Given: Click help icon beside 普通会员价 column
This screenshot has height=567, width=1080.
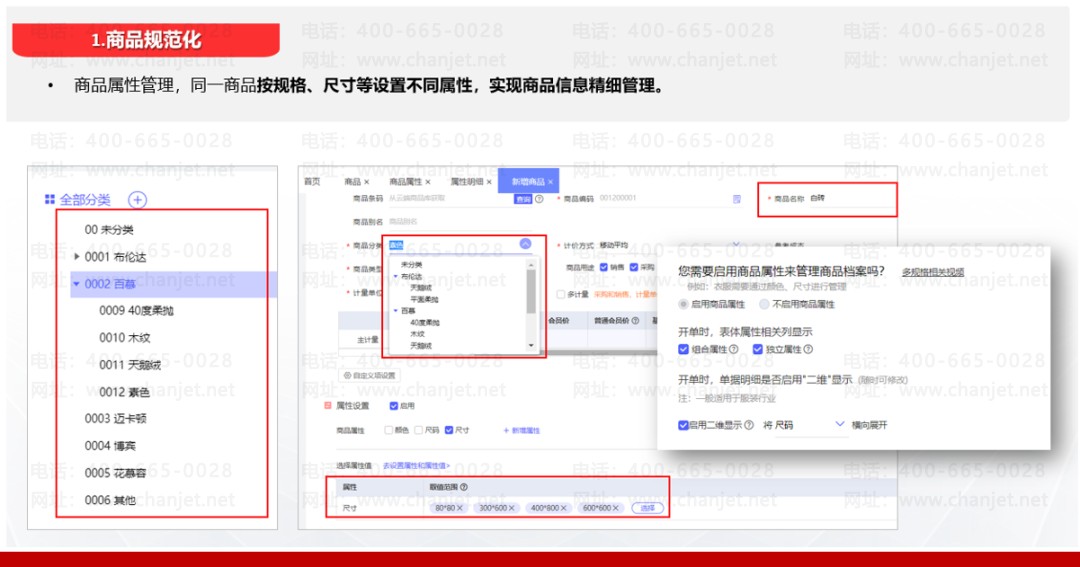Looking at the screenshot, I should [635, 320].
